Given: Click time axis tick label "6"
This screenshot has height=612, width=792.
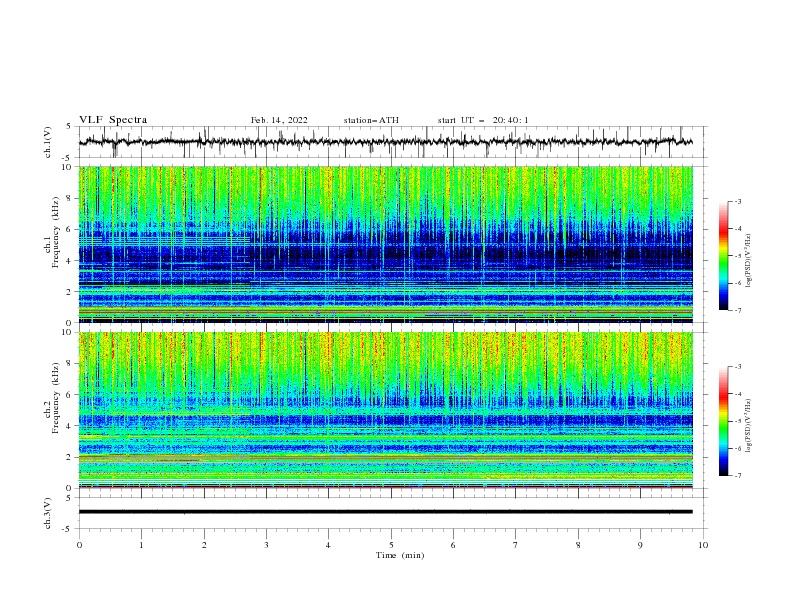Looking at the screenshot, I should point(453,545).
